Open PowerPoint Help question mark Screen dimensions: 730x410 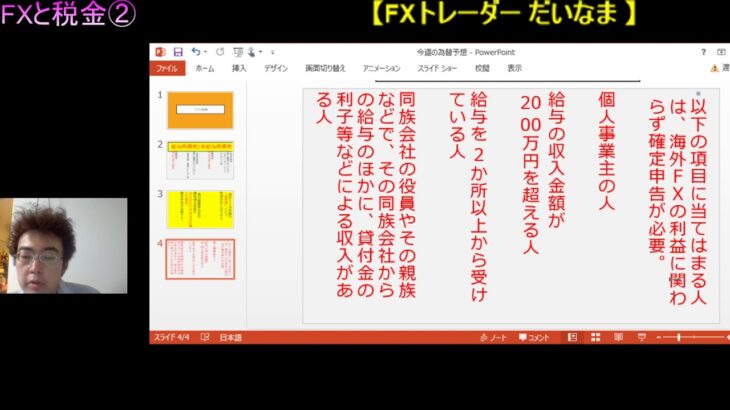tap(704, 52)
